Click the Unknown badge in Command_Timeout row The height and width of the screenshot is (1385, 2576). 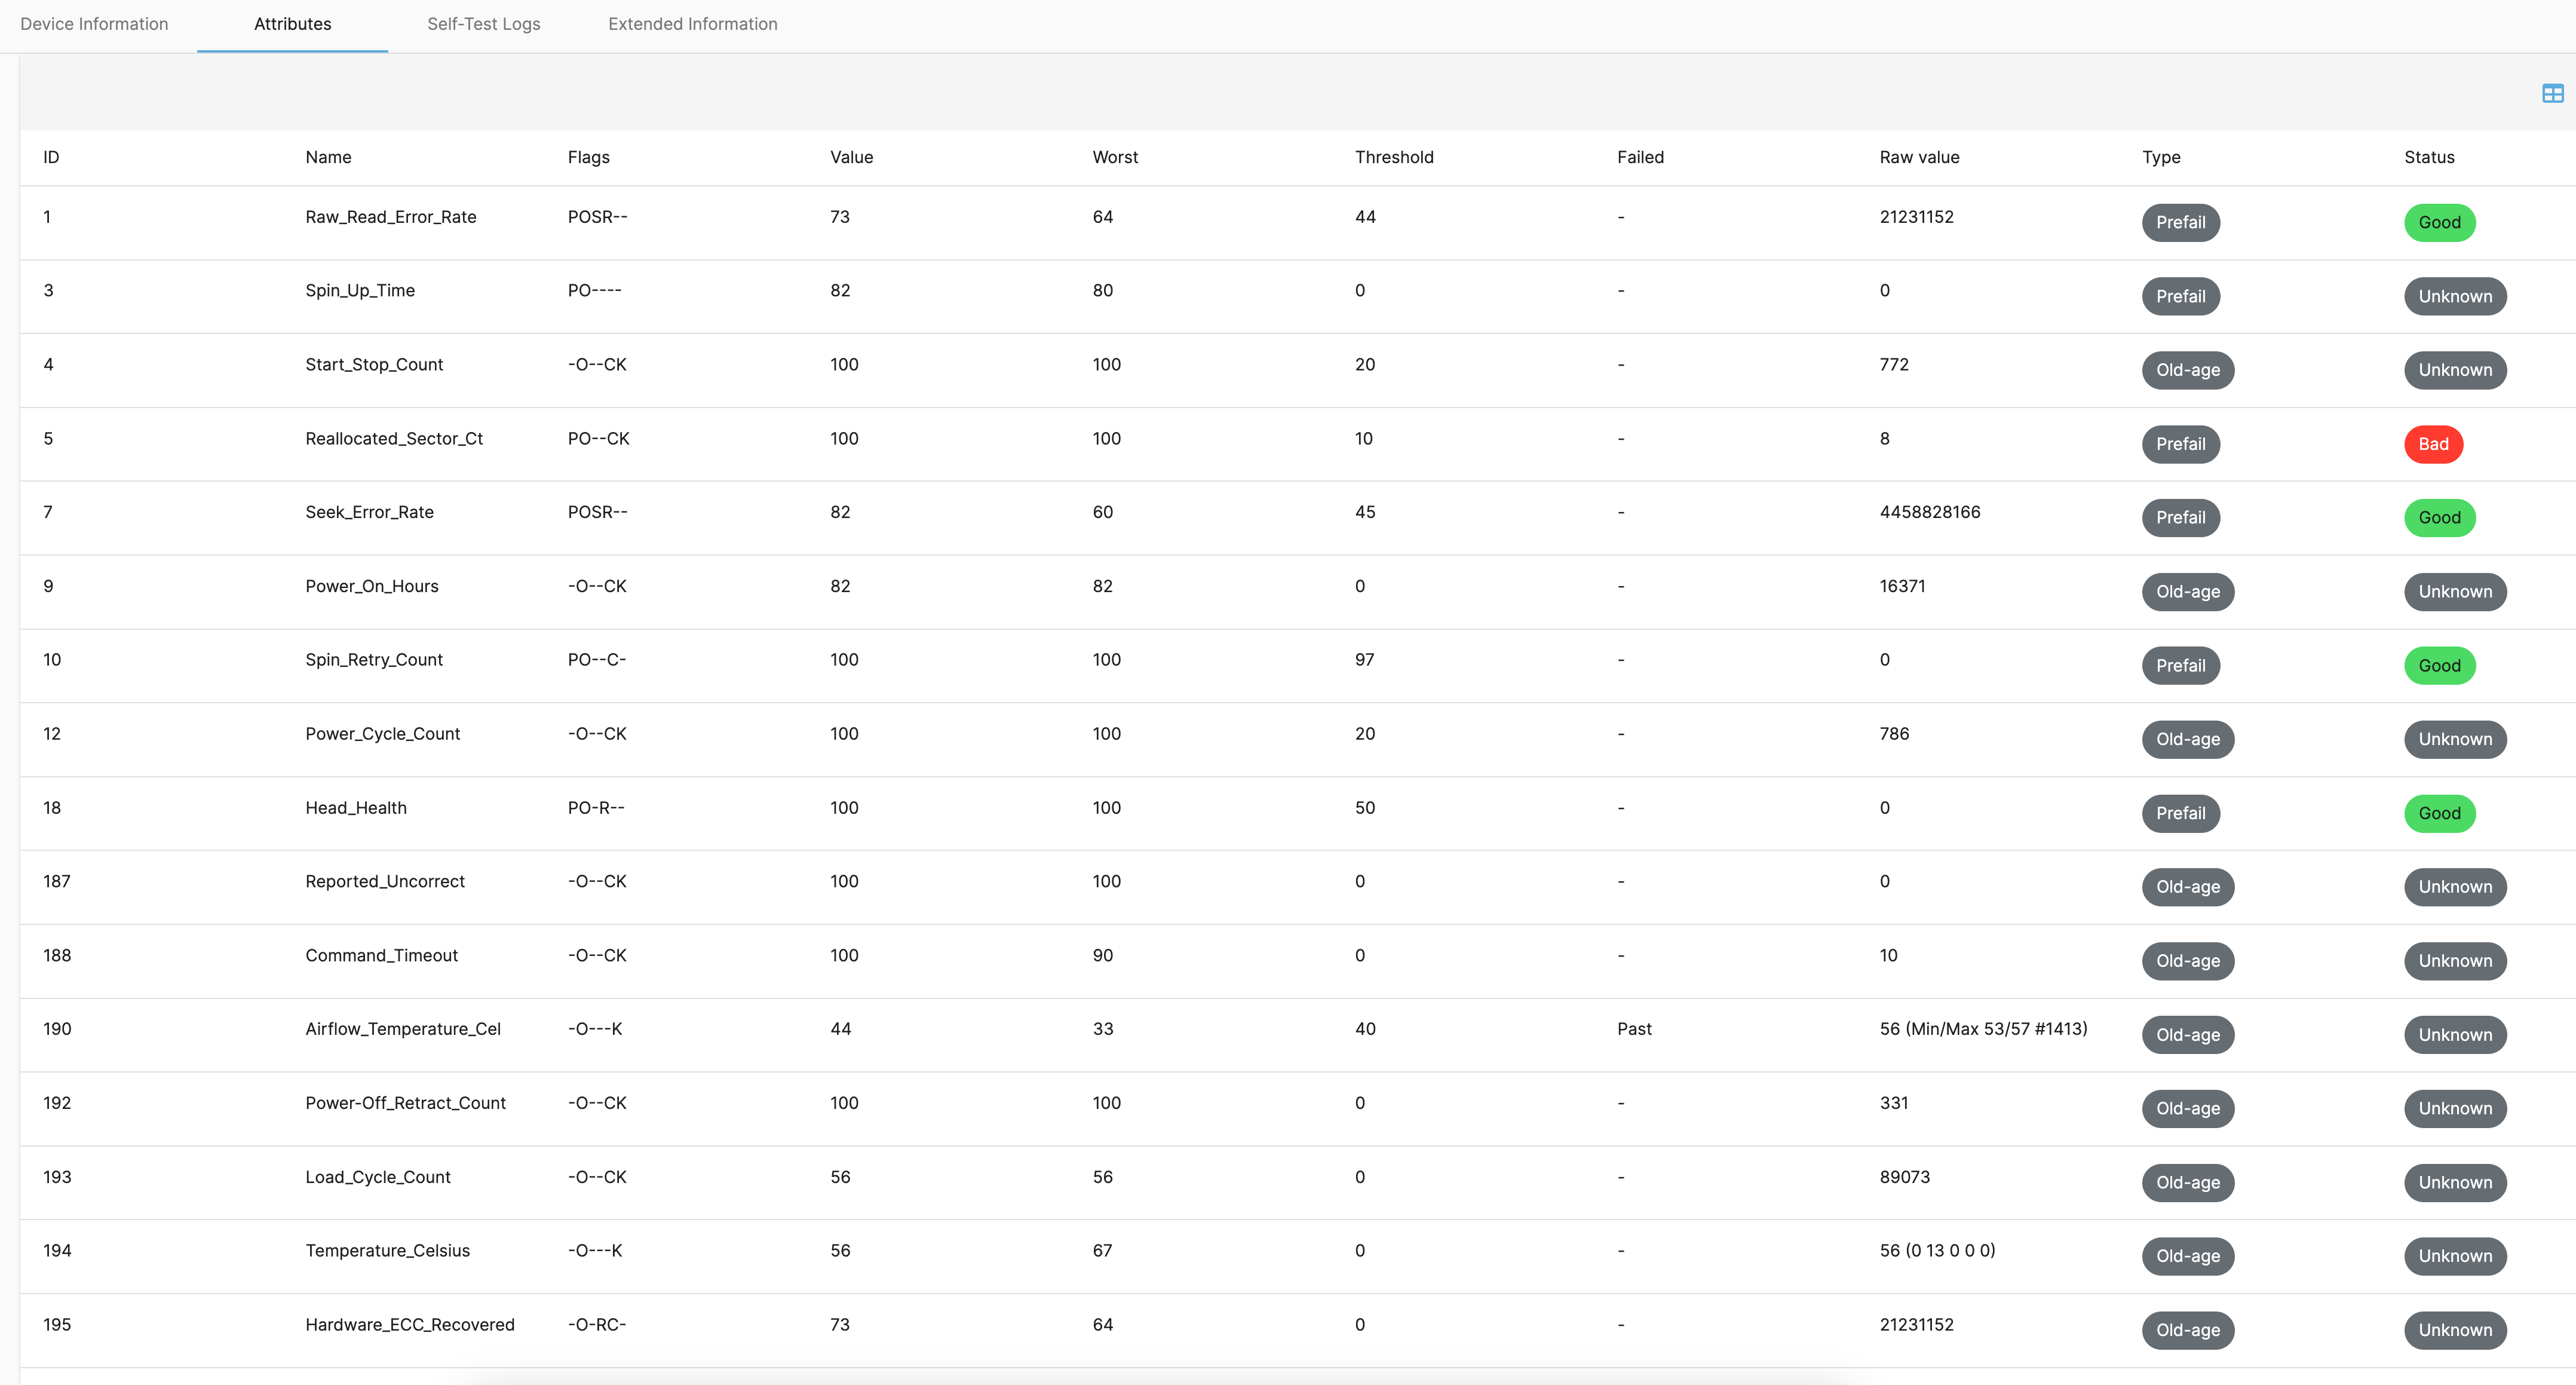[x=2455, y=961]
